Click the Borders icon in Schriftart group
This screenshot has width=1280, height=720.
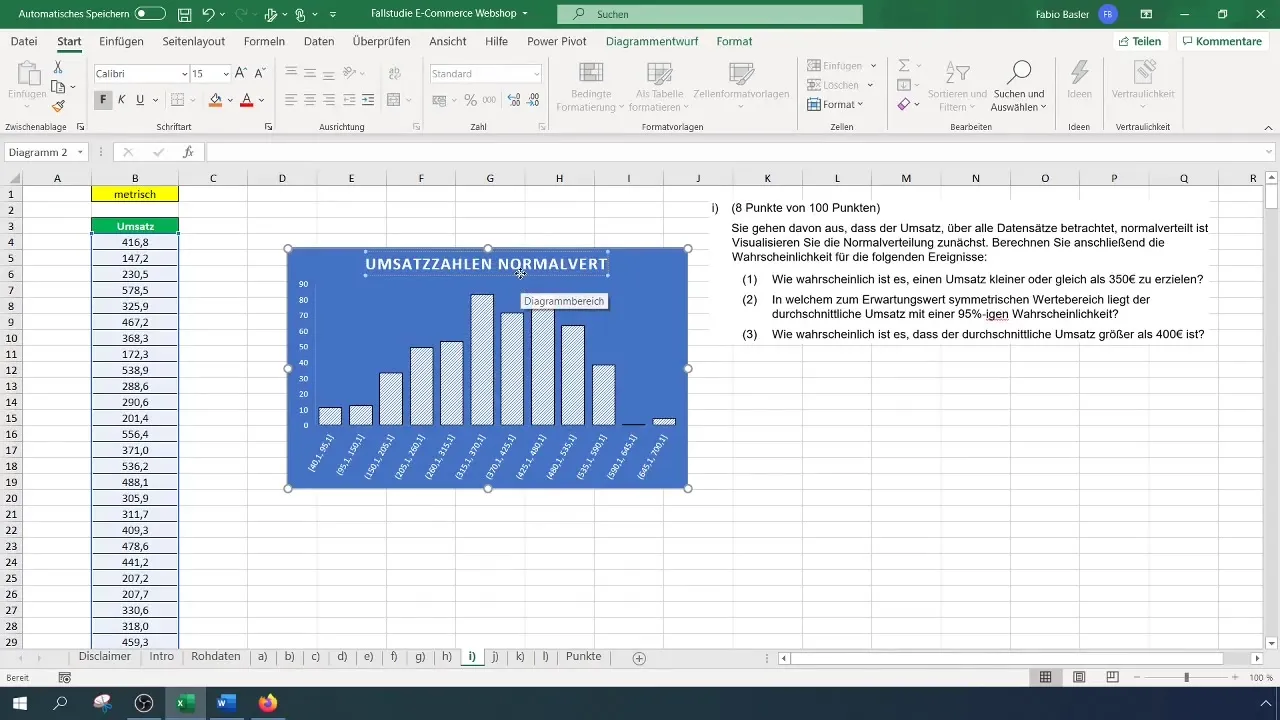pos(177,100)
